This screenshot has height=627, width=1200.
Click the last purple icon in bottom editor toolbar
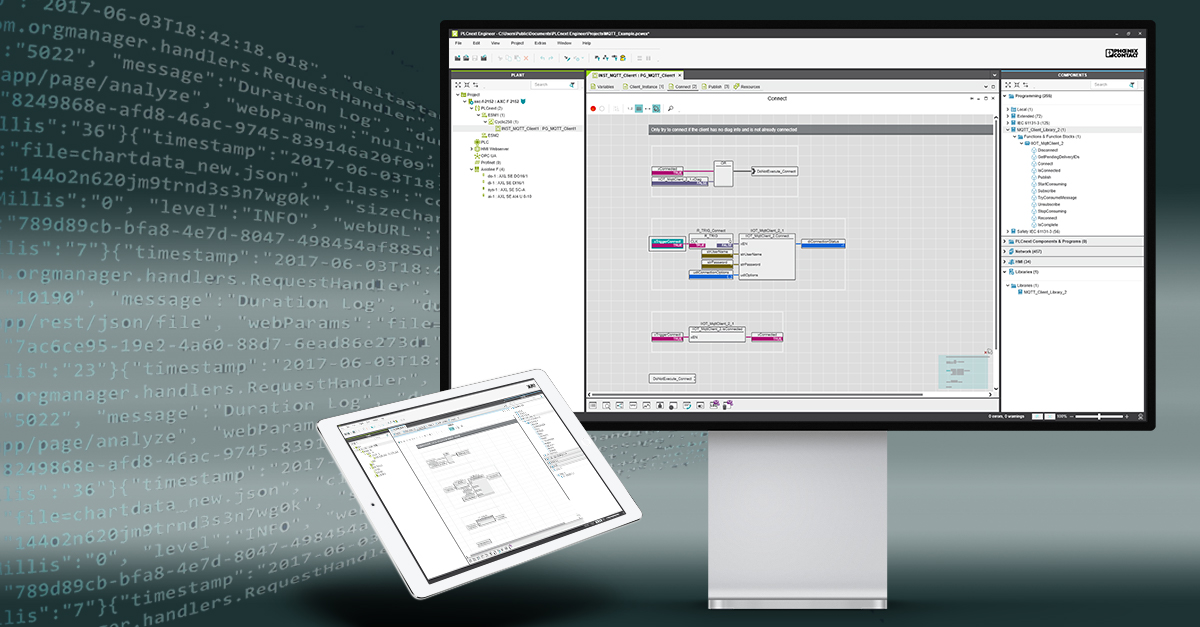coord(728,405)
